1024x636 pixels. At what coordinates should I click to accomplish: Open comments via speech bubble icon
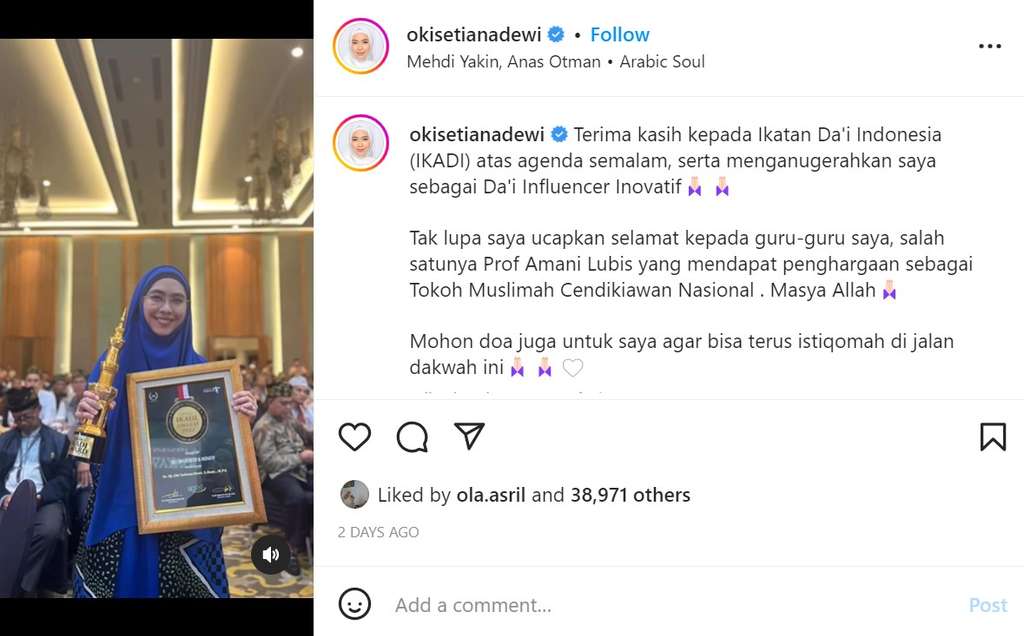click(x=412, y=436)
